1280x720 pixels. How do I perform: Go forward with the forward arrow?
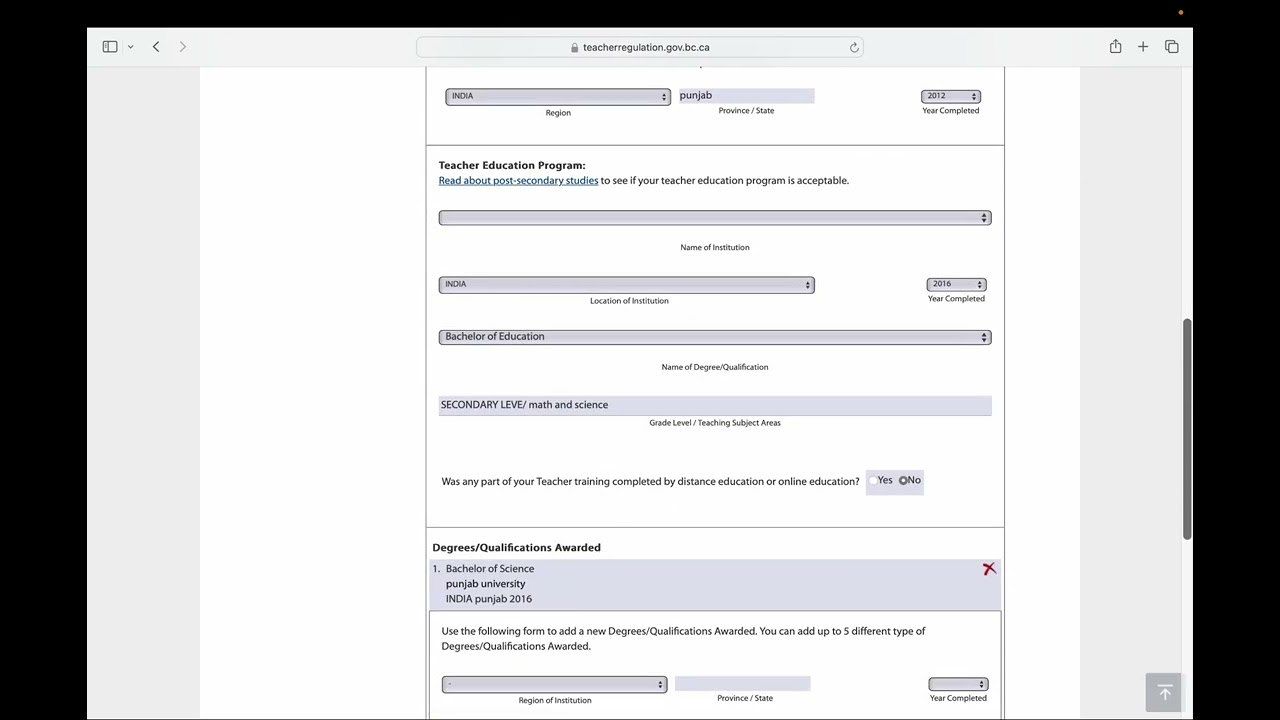[182, 47]
